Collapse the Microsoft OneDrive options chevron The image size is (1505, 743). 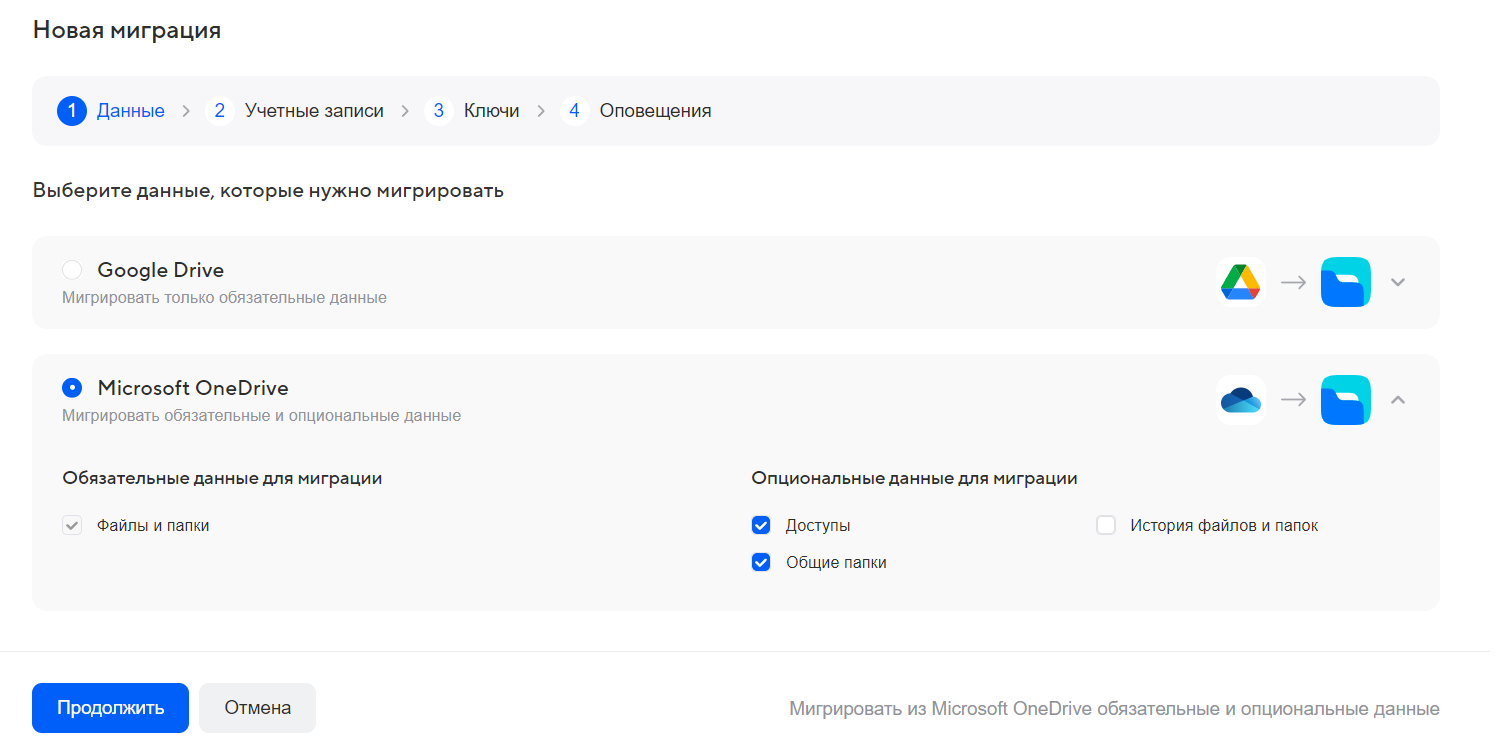pos(1398,399)
